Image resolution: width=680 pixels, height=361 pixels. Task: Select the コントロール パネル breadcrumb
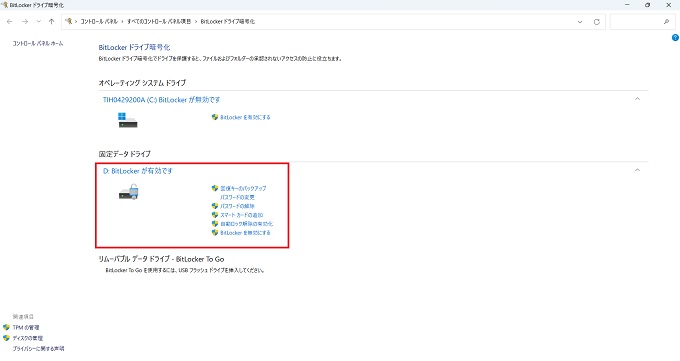[x=99, y=22]
